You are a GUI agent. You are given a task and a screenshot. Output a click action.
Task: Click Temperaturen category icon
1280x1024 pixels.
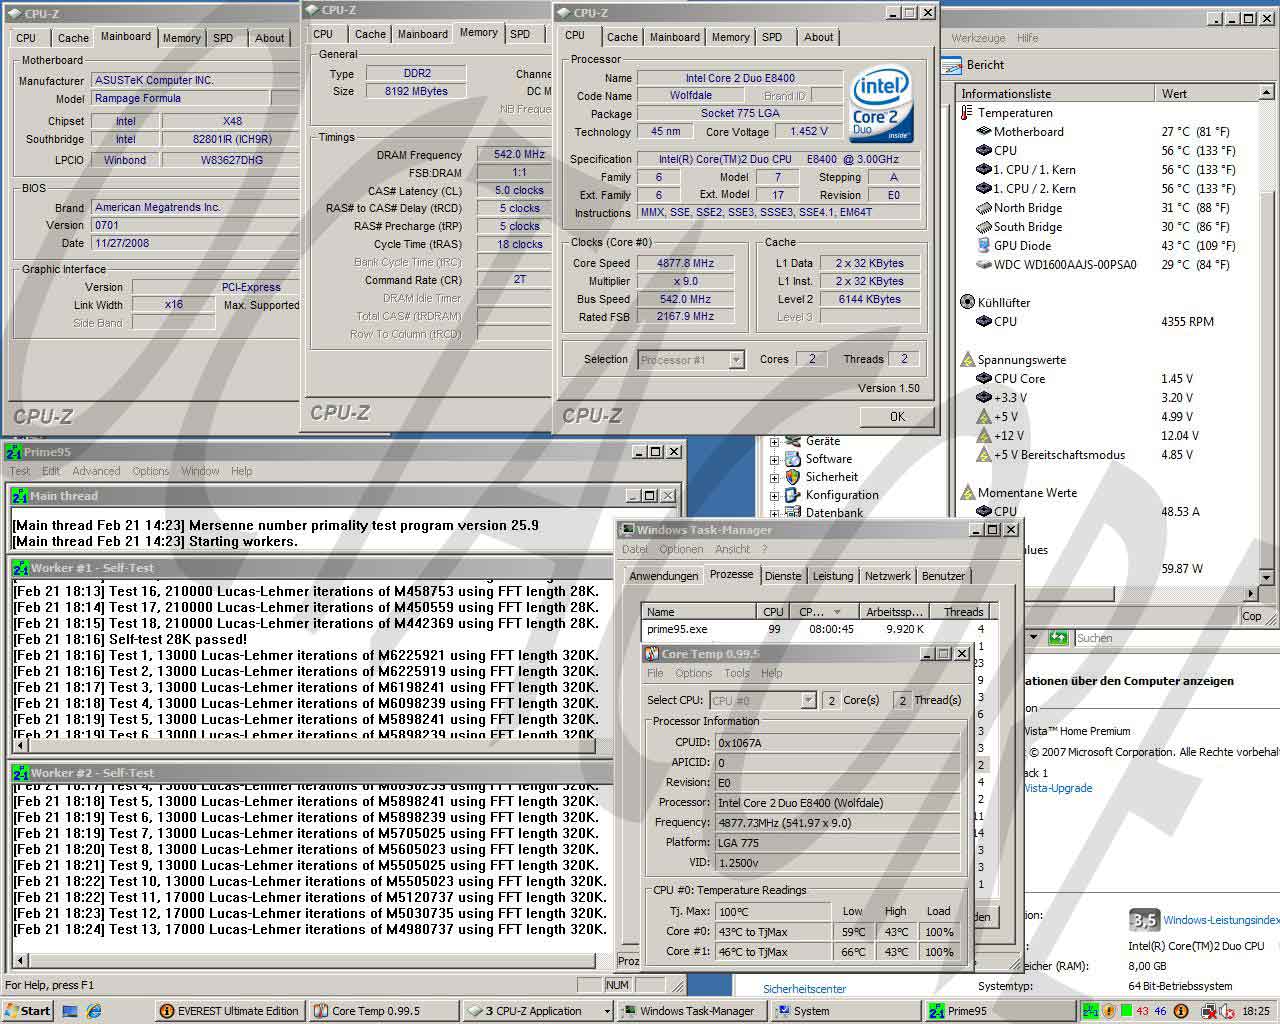967,113
